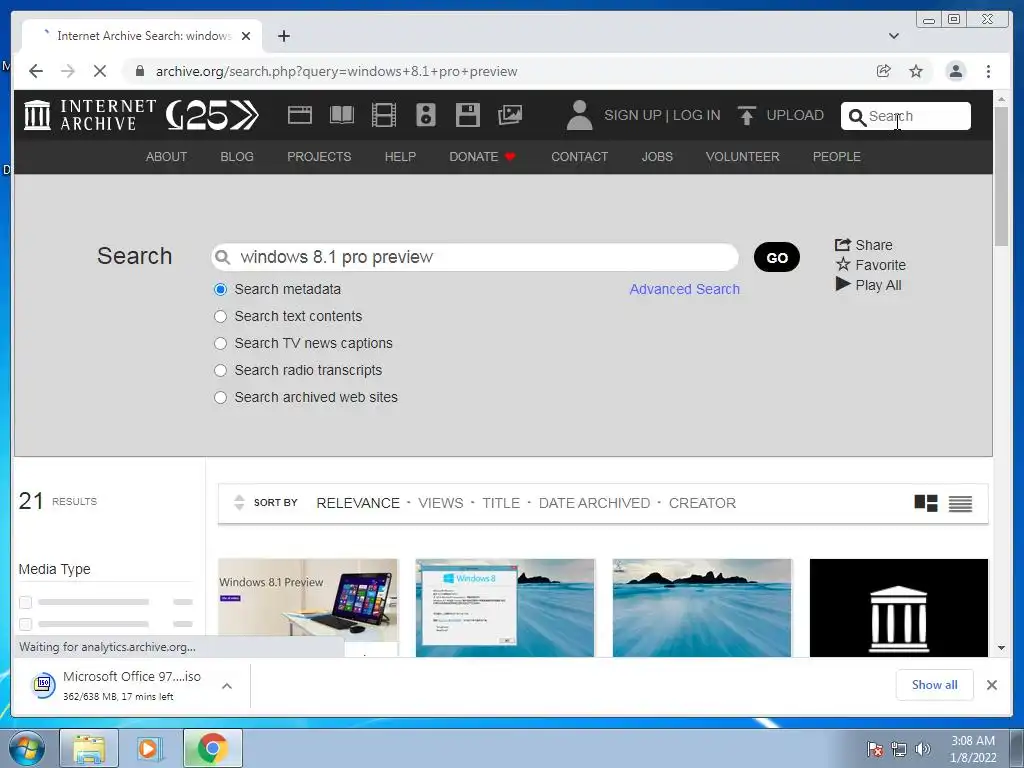
Task: Click the GO search button
Action: tap(776, 257)
